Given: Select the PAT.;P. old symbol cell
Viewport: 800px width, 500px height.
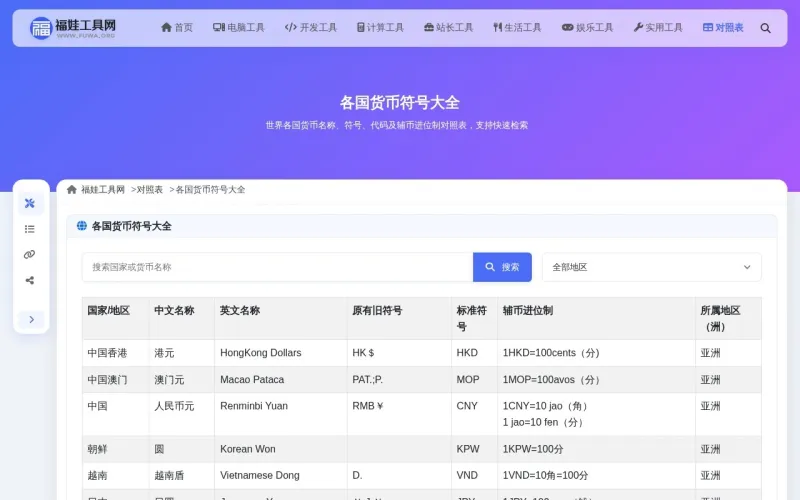Looking at the screenshot, I should pyautogui.click(x=399, y=380).
